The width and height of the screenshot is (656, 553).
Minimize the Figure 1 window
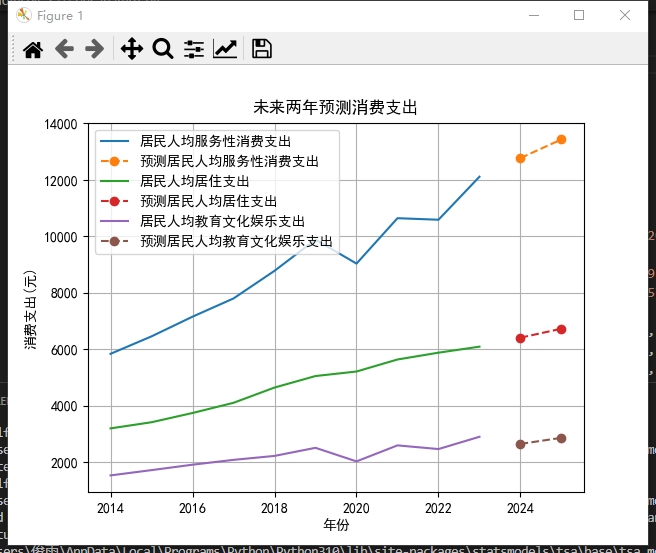click(534, 15)
